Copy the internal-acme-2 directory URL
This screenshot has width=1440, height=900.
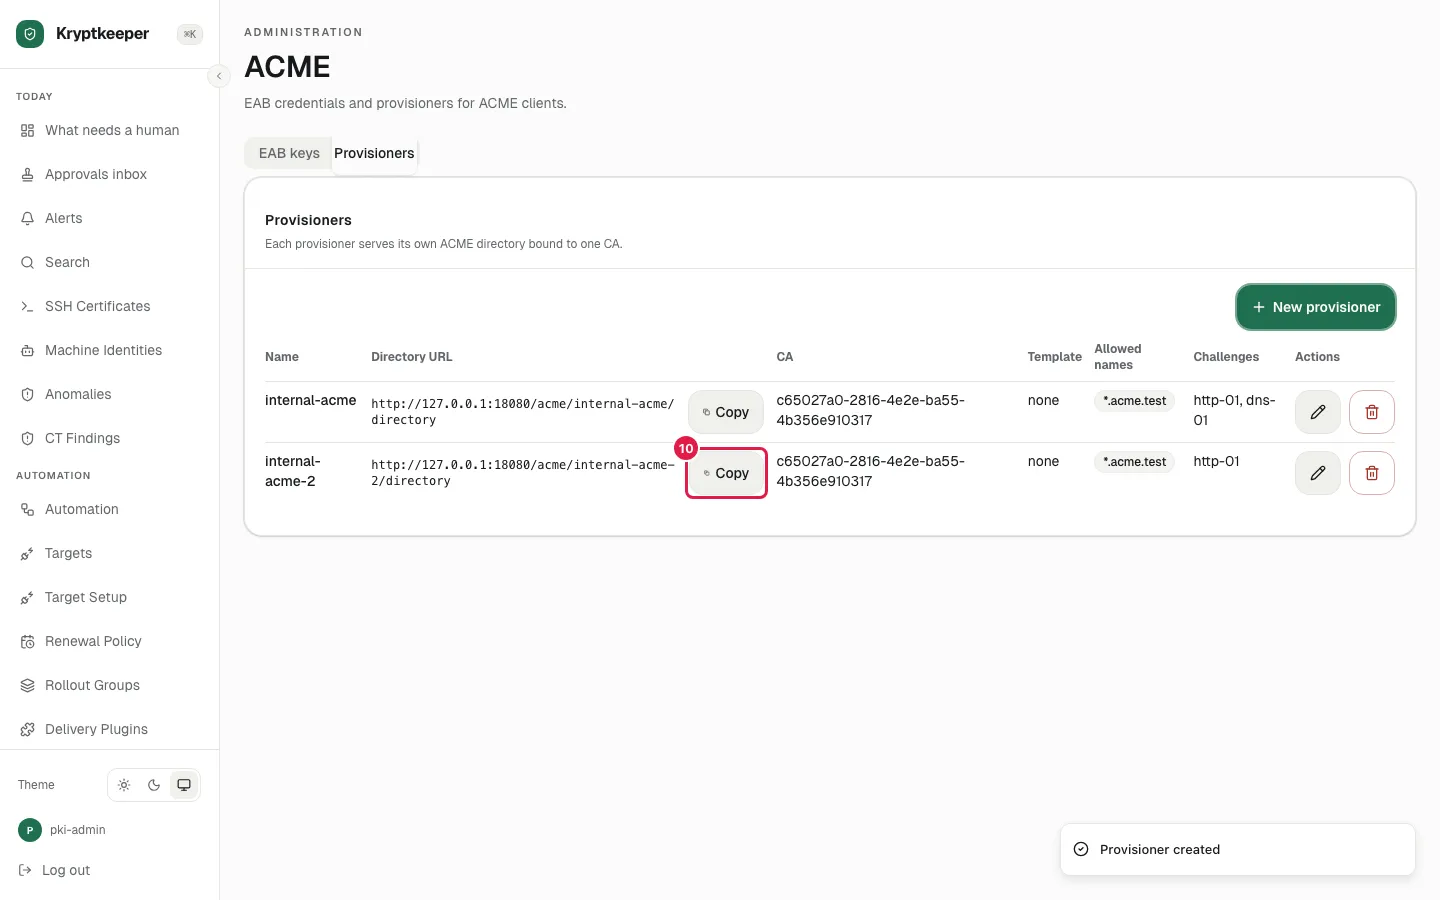726,473
